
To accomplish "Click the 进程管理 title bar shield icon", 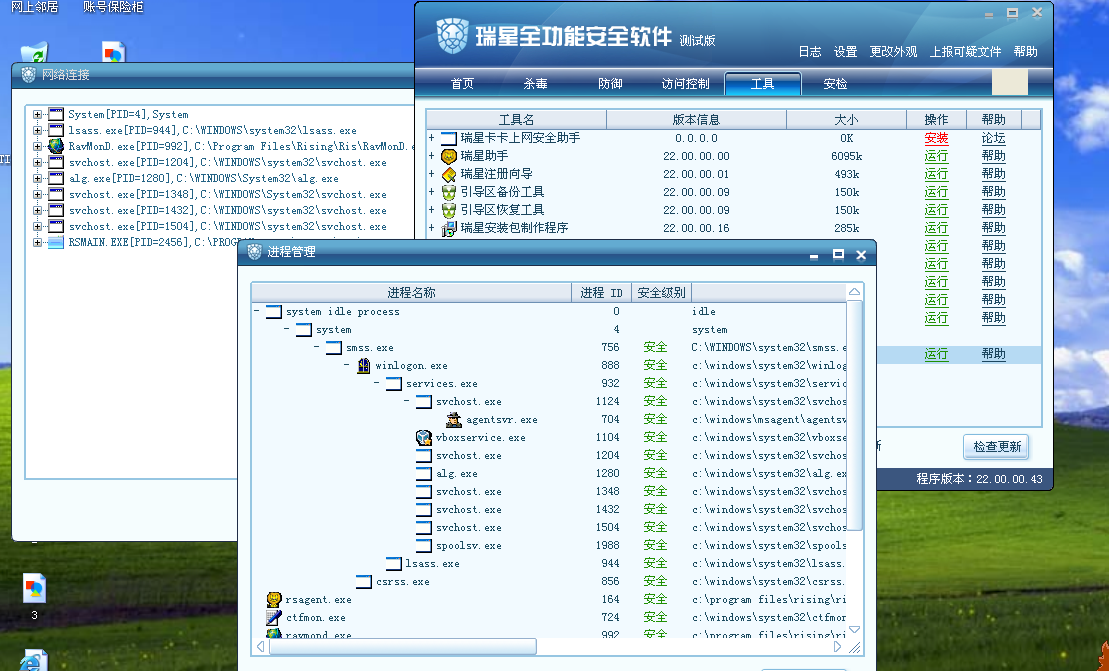I will pos(255,252).
